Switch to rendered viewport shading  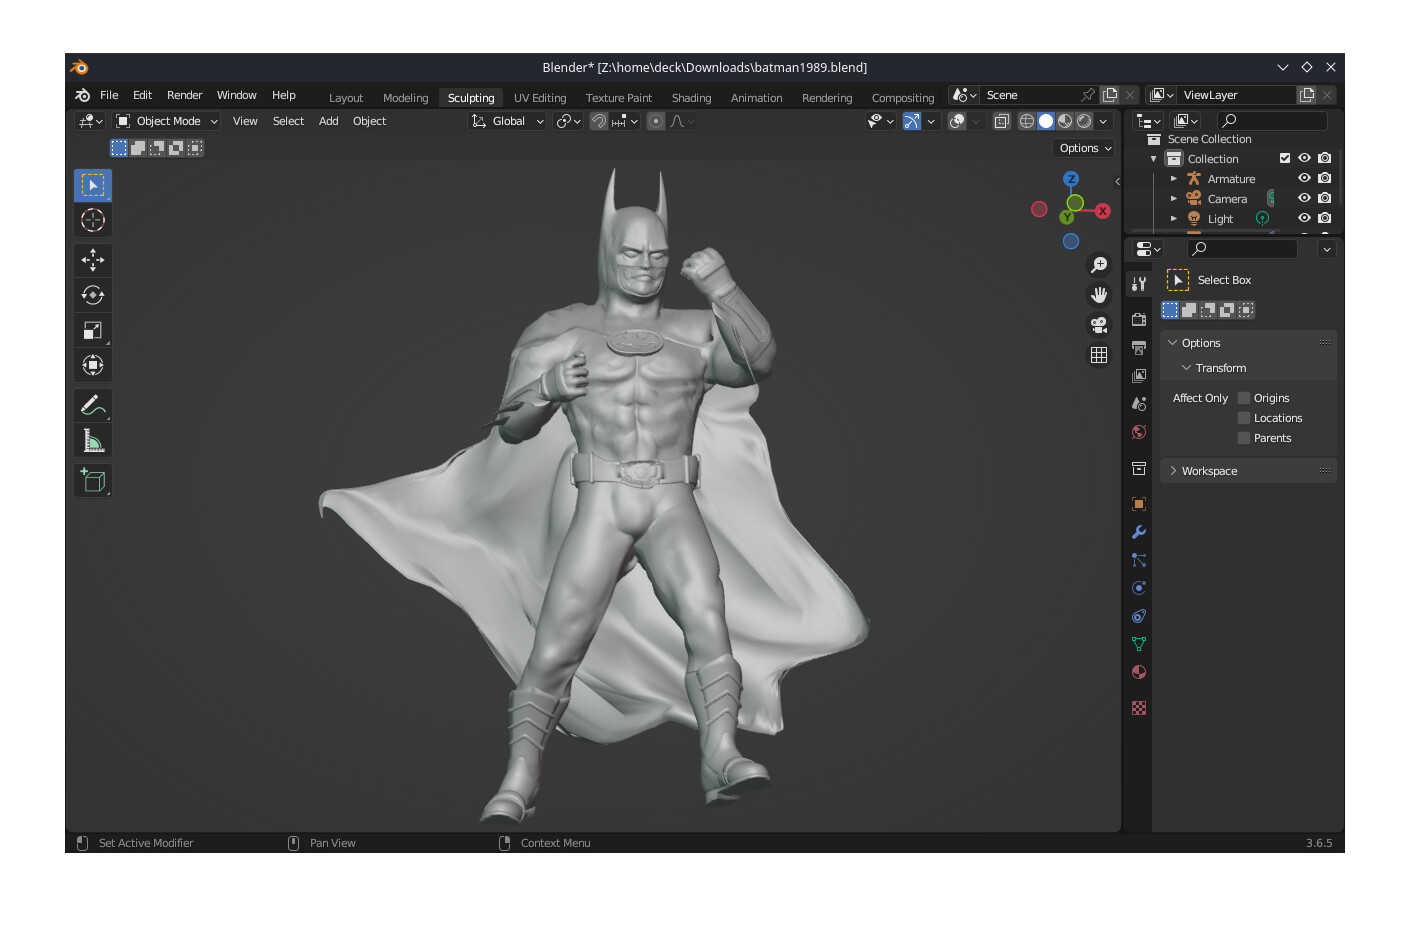(1084, 121)
